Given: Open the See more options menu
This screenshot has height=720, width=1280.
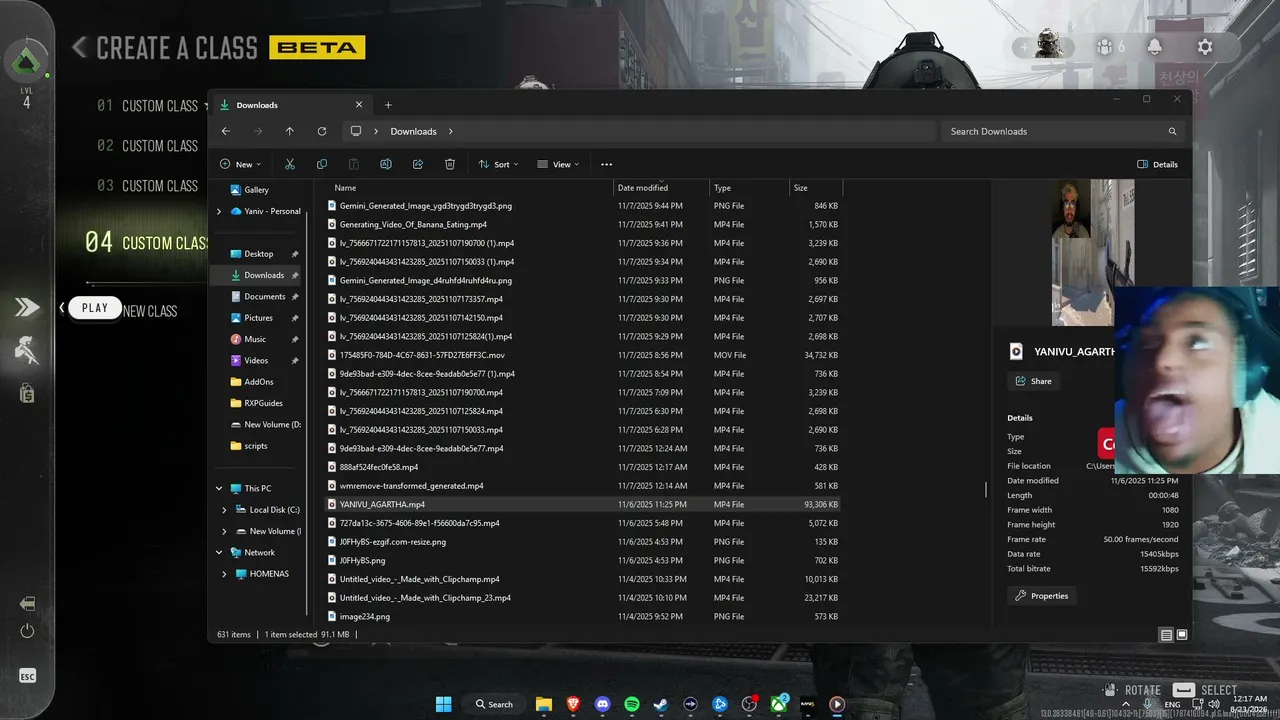Looking at the screenshot, I should 606,164.
